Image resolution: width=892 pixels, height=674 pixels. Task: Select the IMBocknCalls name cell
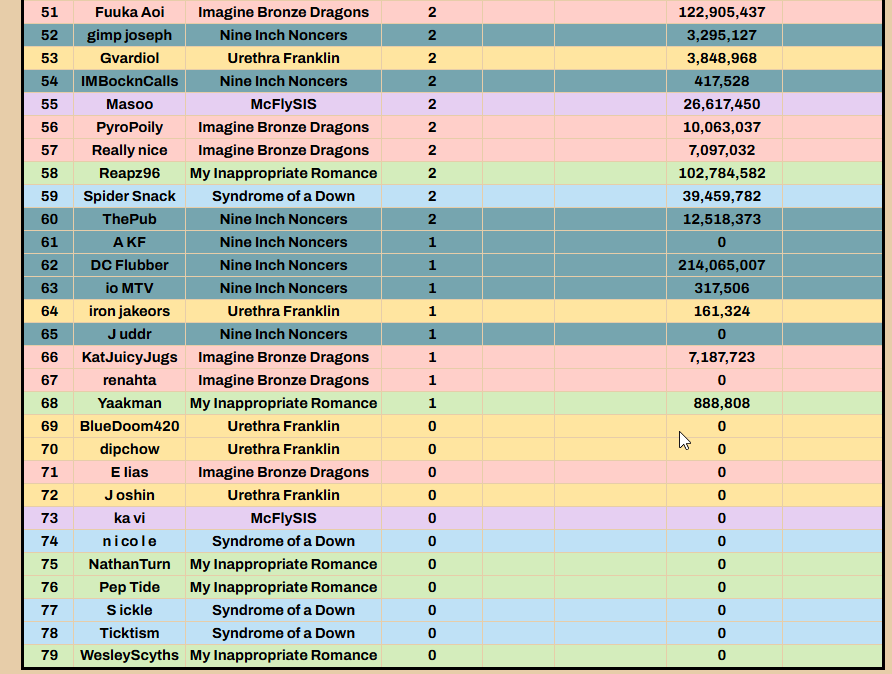tap(130, 81)
